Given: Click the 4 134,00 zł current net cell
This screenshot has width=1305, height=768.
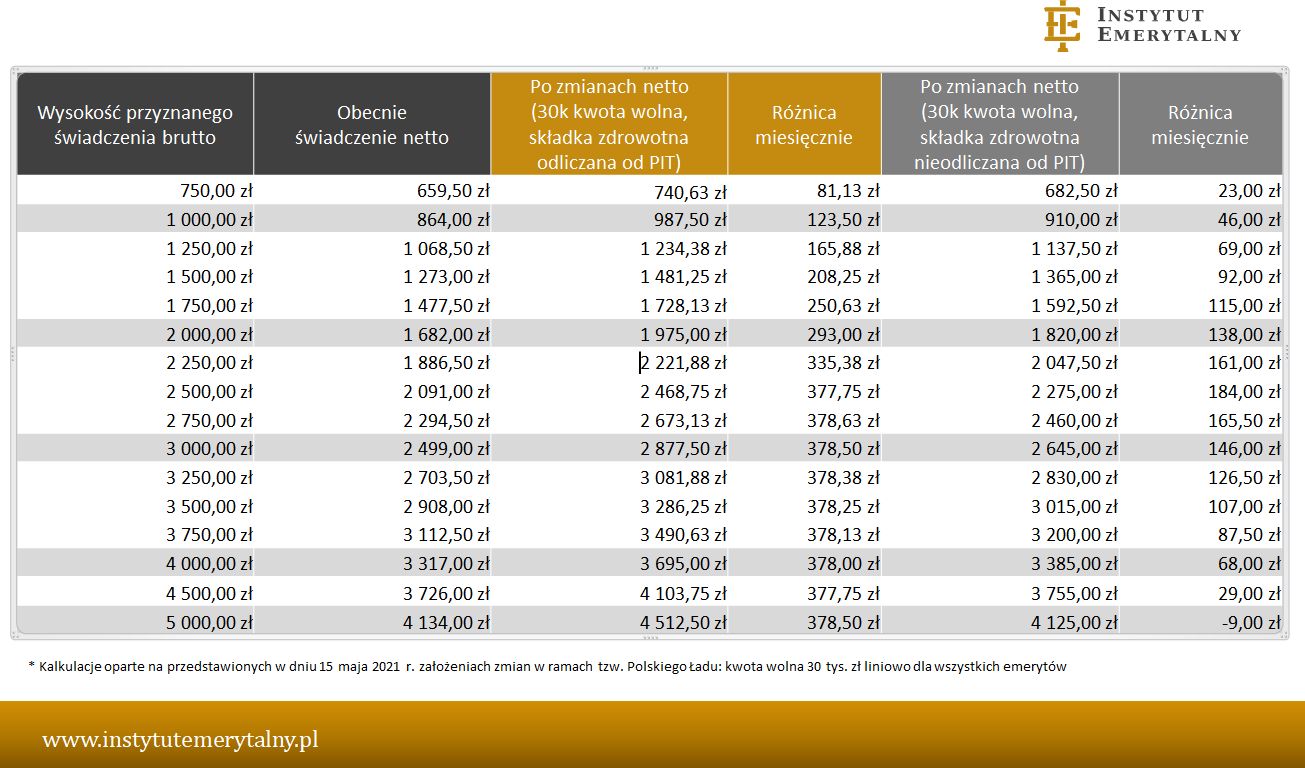Looking at the screenshot, I should click(446, 622).
